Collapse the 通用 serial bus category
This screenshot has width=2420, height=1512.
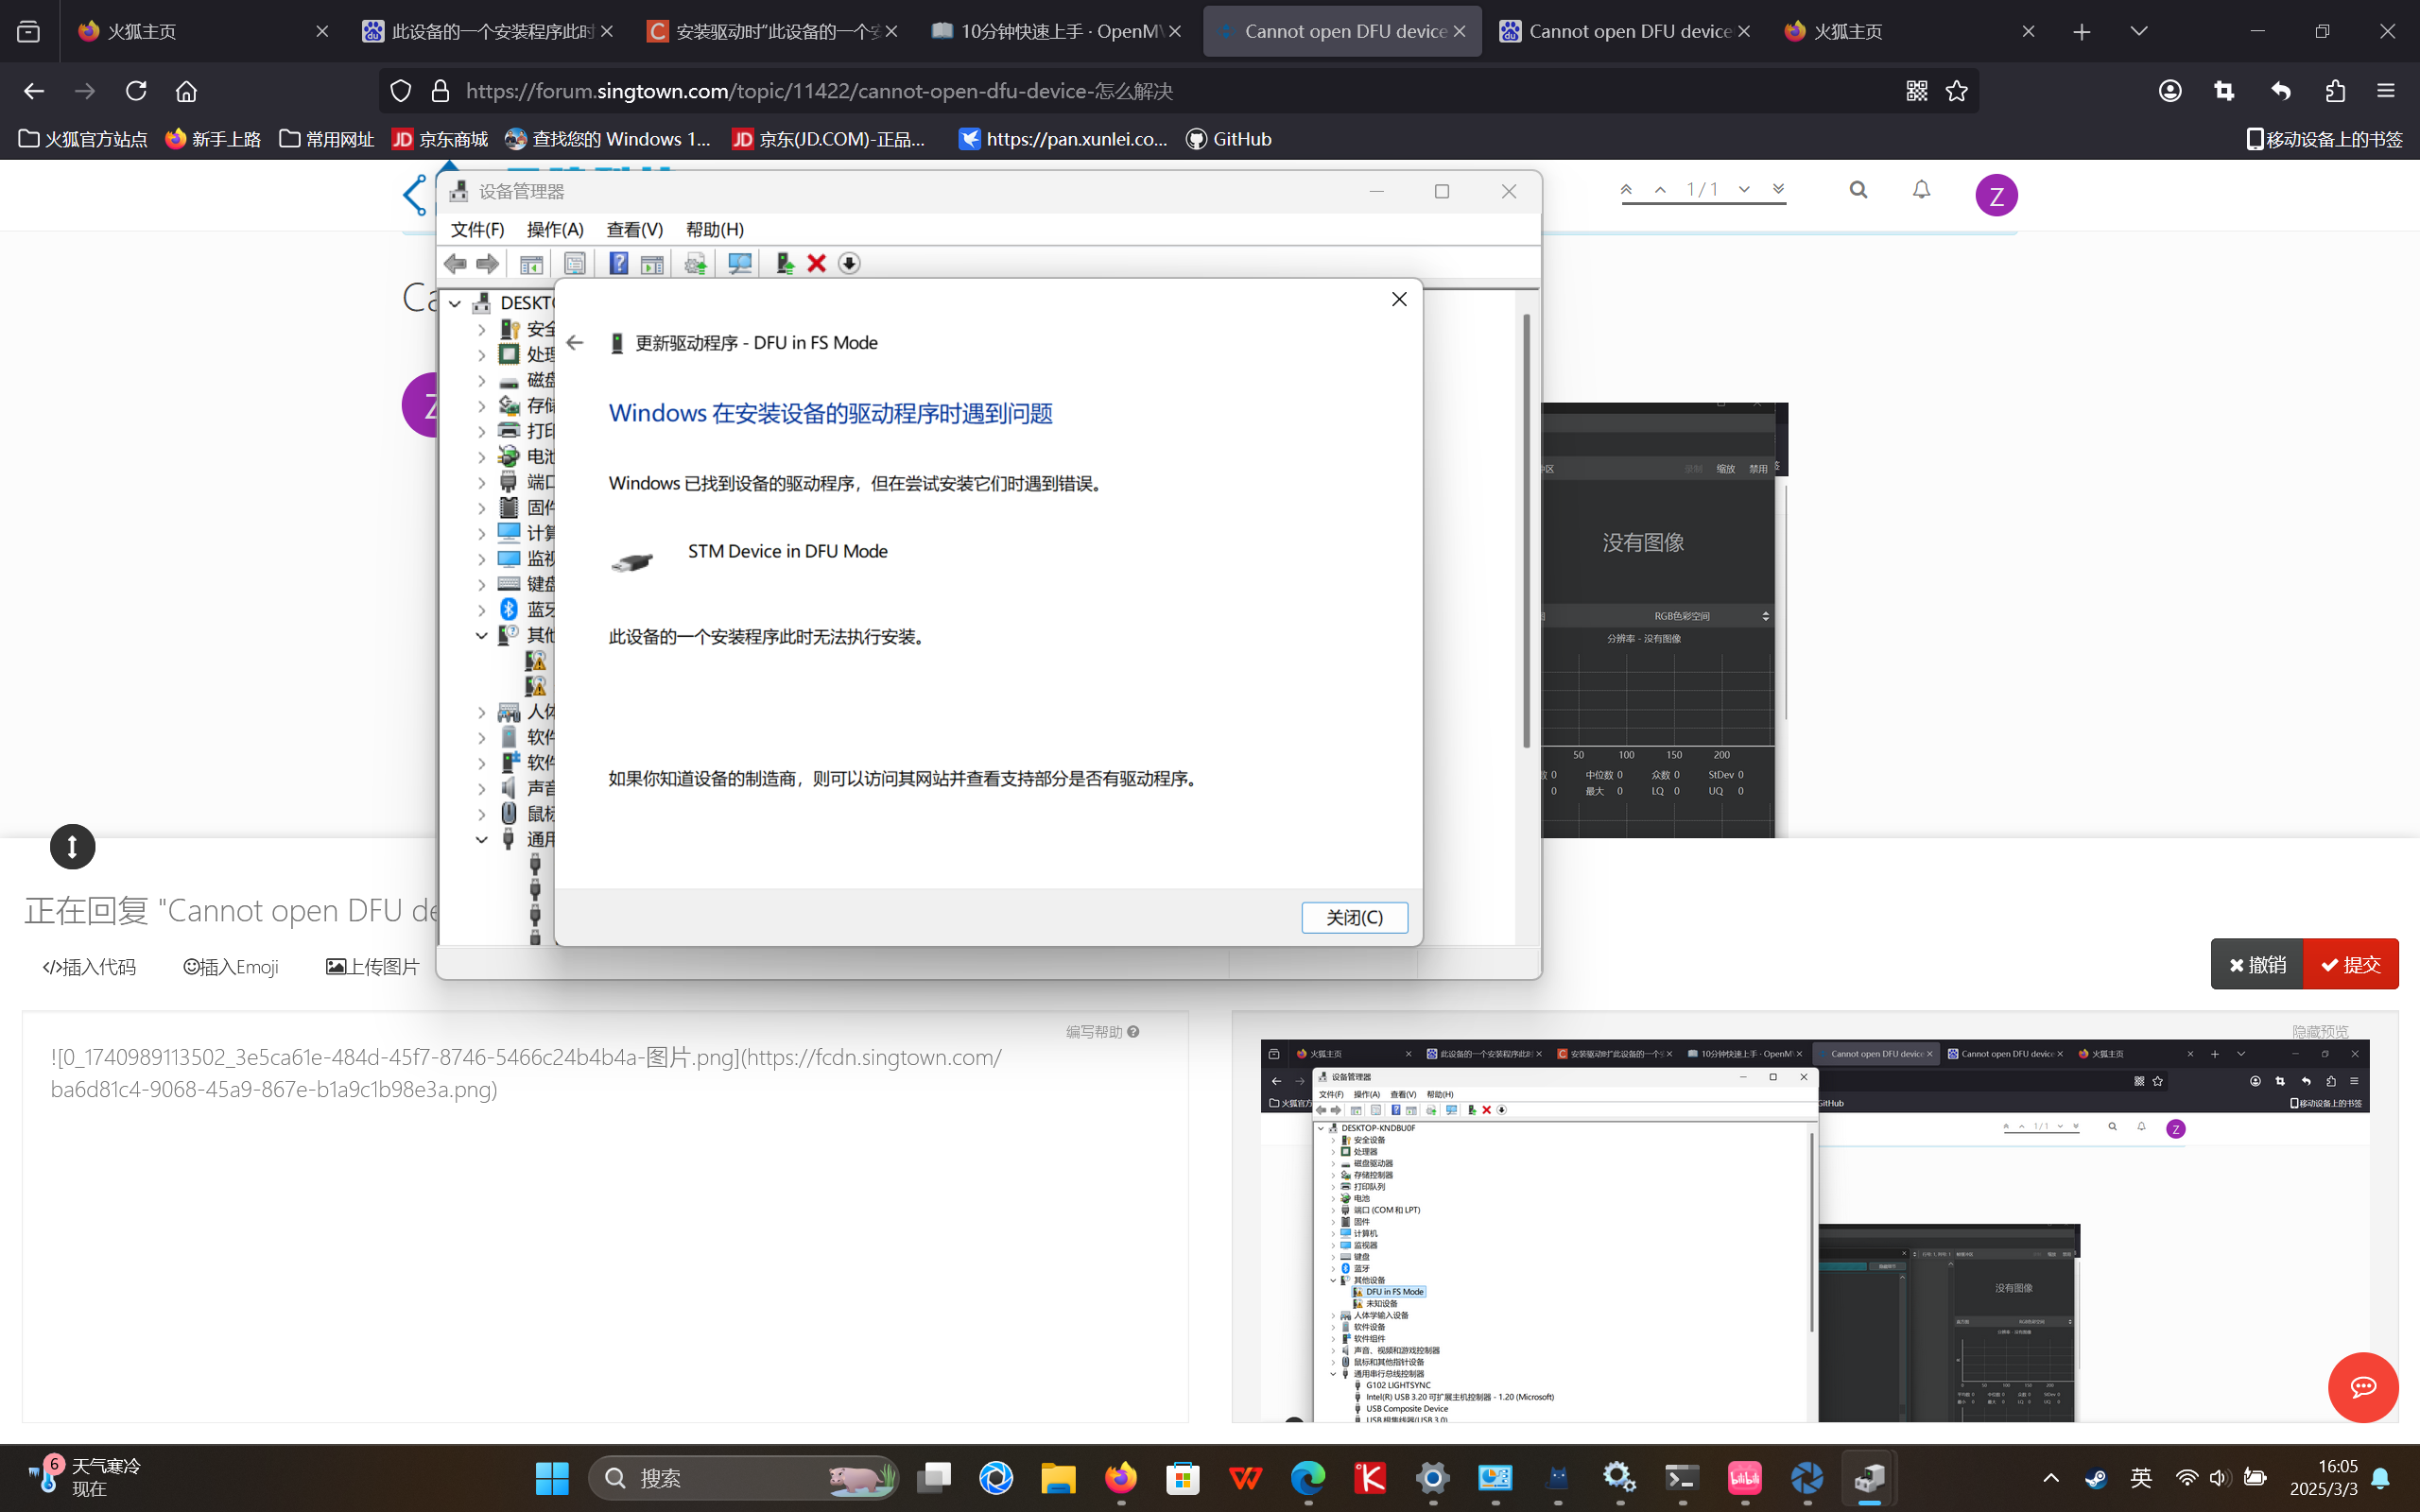(x=481, y=839)
